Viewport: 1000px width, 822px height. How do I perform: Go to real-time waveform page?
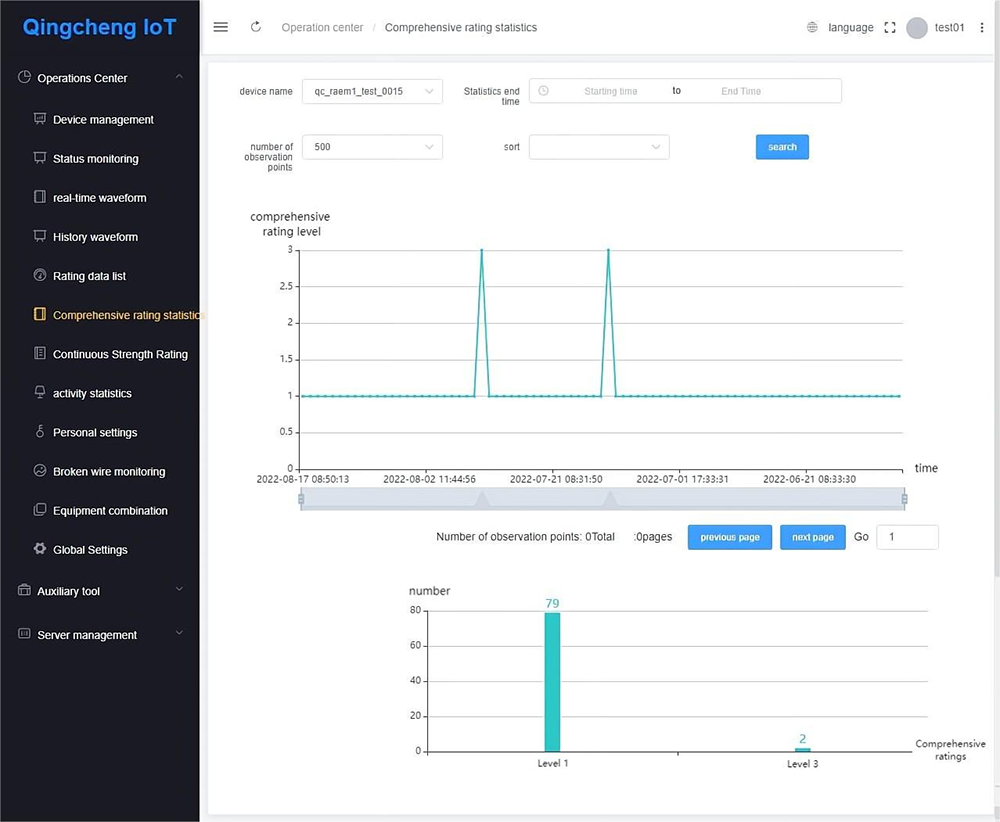click(99, 198)
